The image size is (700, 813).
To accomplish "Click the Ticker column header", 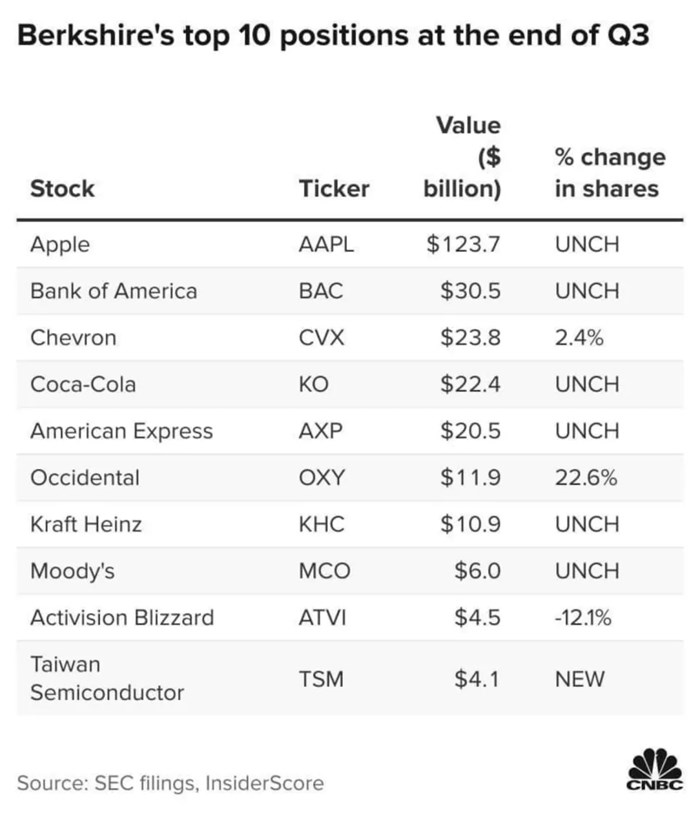I will (x=334, y=188).
